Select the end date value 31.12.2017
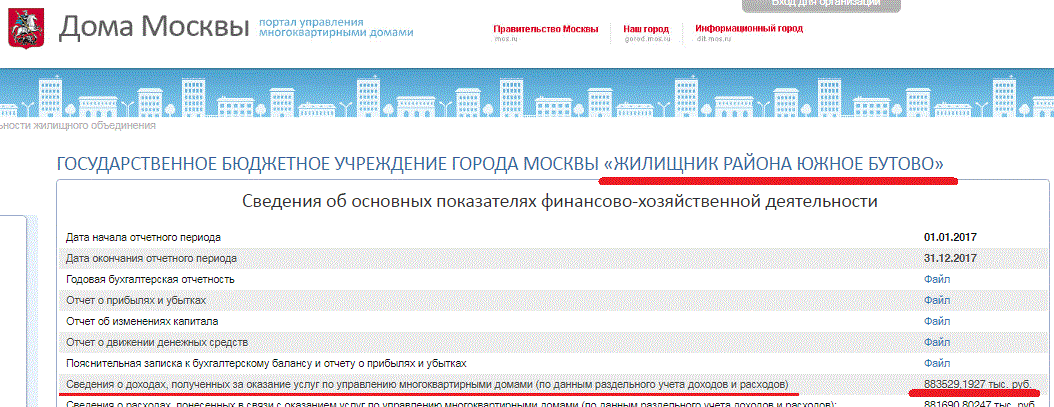 click(950, 258)
